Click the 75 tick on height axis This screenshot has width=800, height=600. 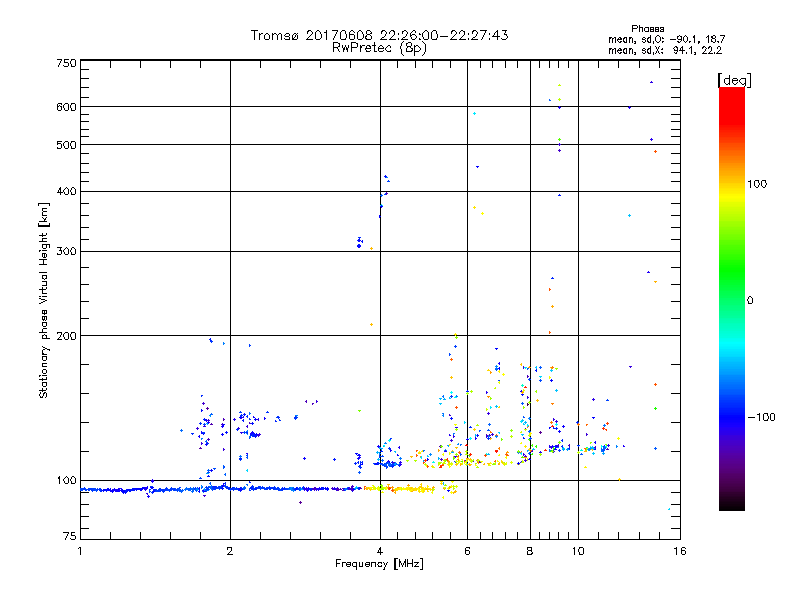[68, 539]
